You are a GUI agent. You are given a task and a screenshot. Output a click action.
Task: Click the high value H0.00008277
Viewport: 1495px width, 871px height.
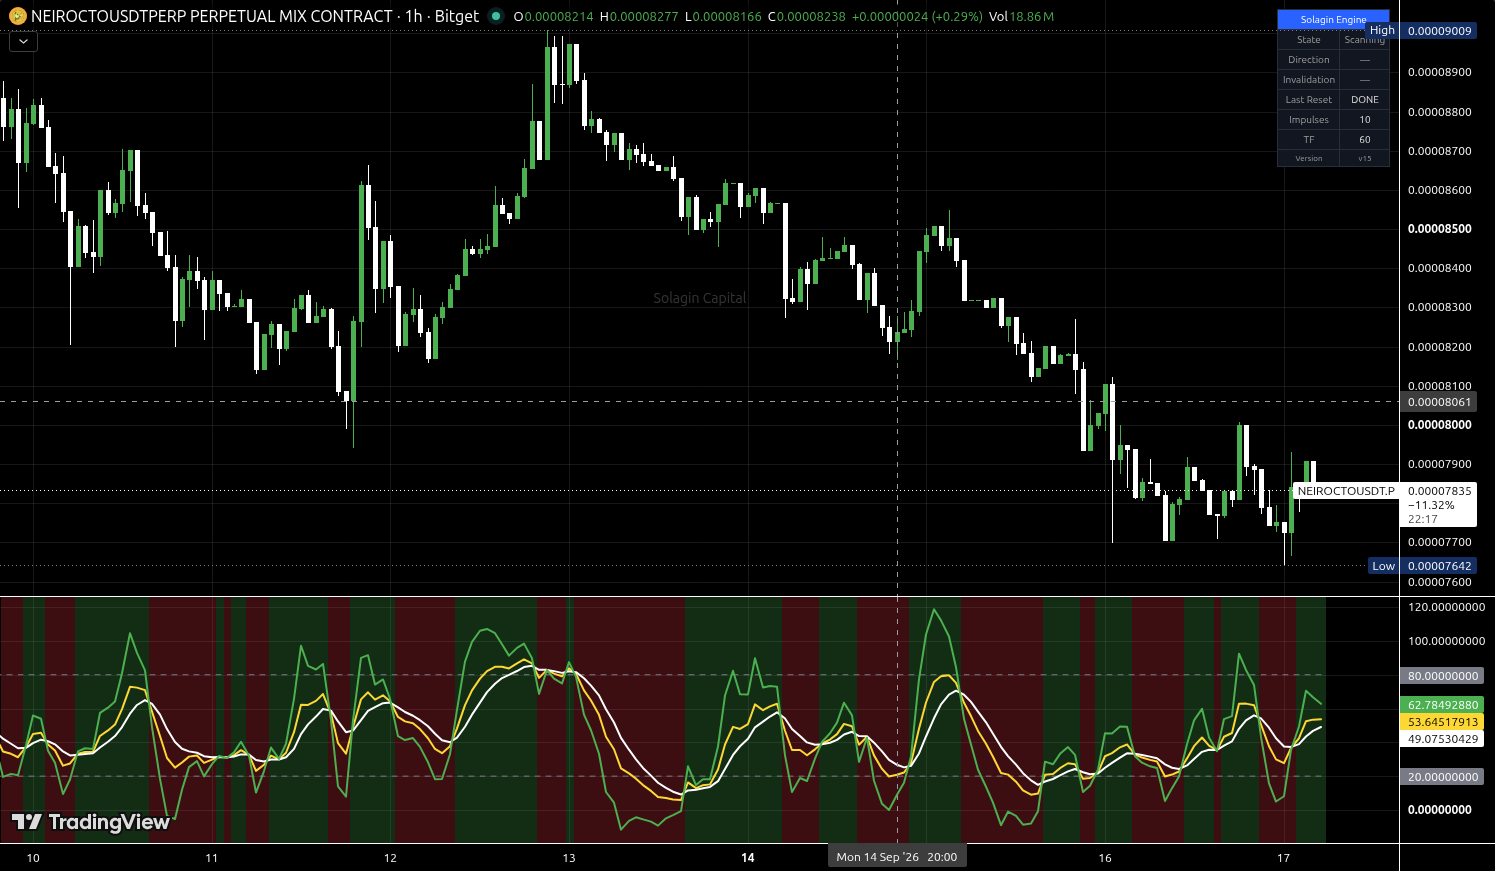point(639,17)
